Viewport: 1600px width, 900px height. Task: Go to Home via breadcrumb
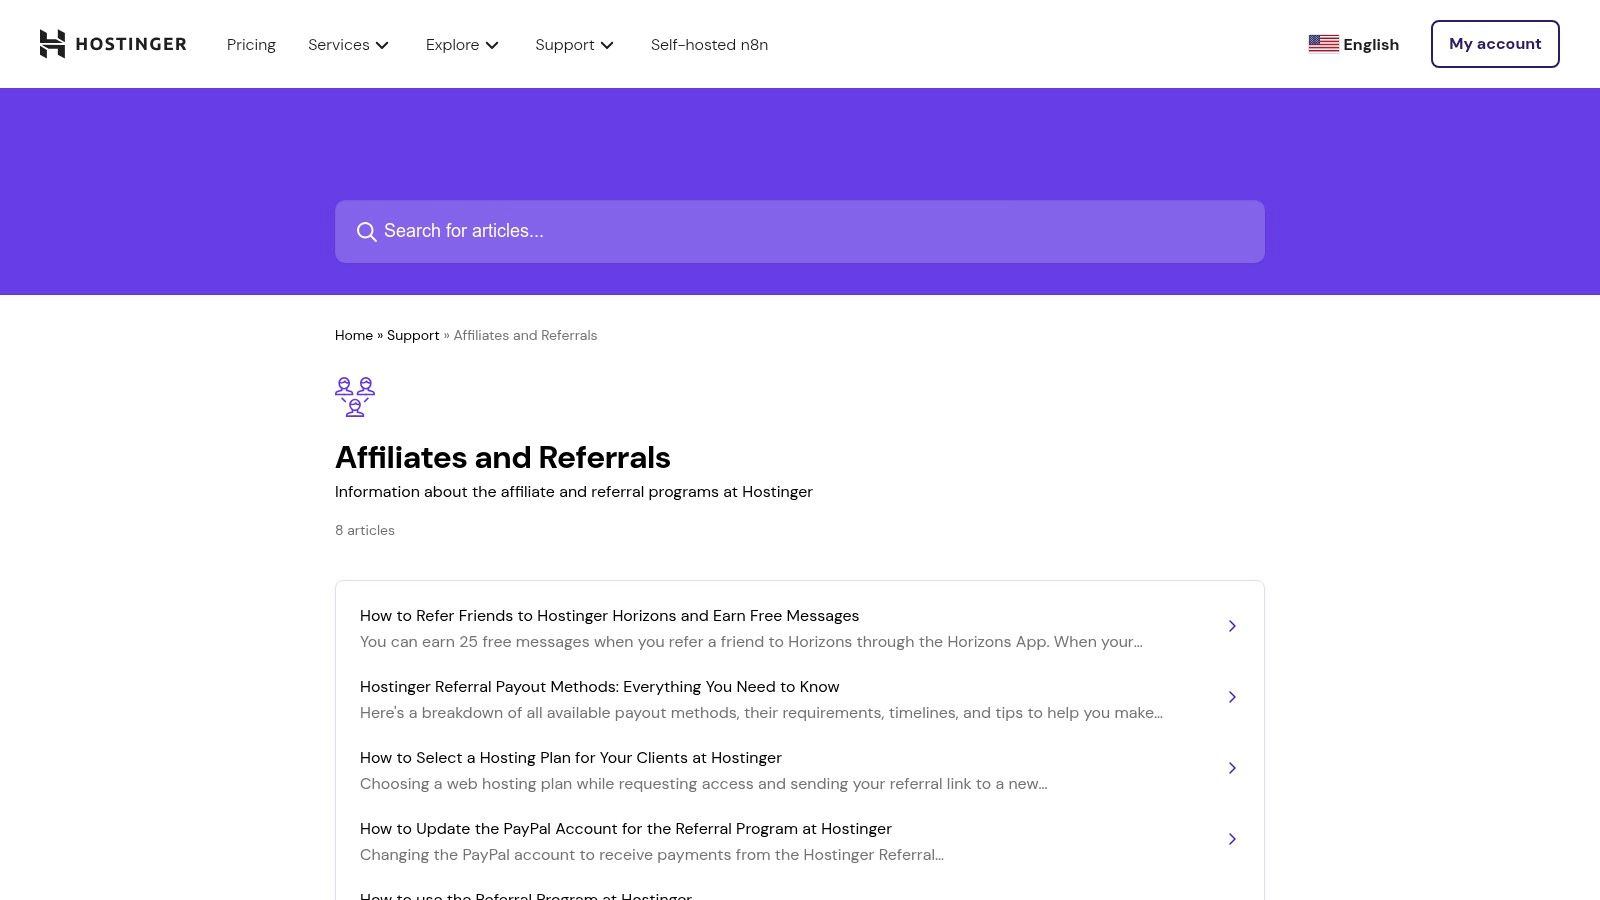353,335
